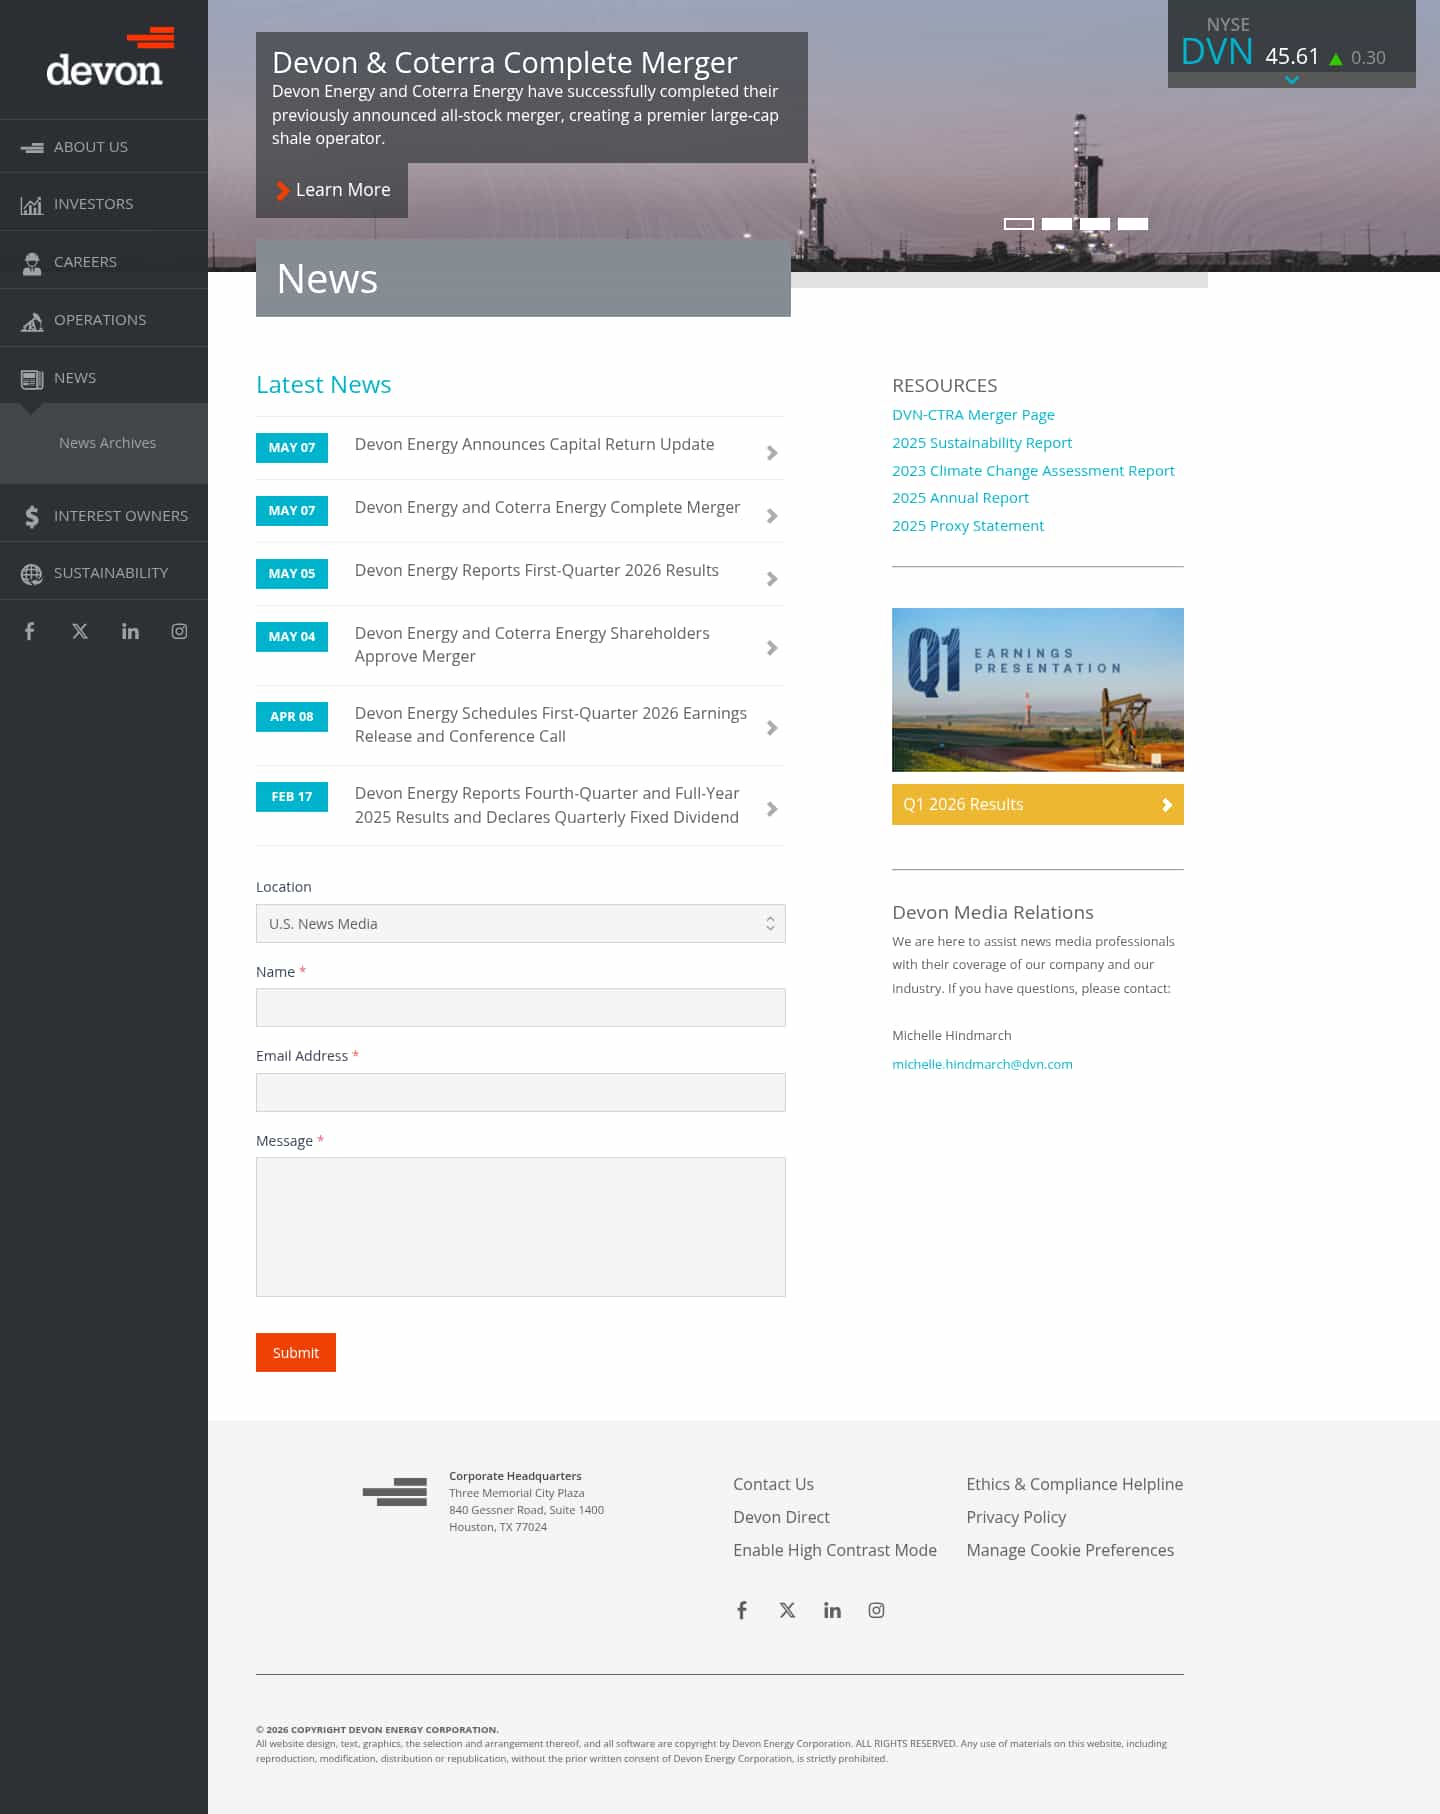This screenshot has width=1440, height=1814.
Task: Click the FEB 17 date badge
Action: point(292,797)
